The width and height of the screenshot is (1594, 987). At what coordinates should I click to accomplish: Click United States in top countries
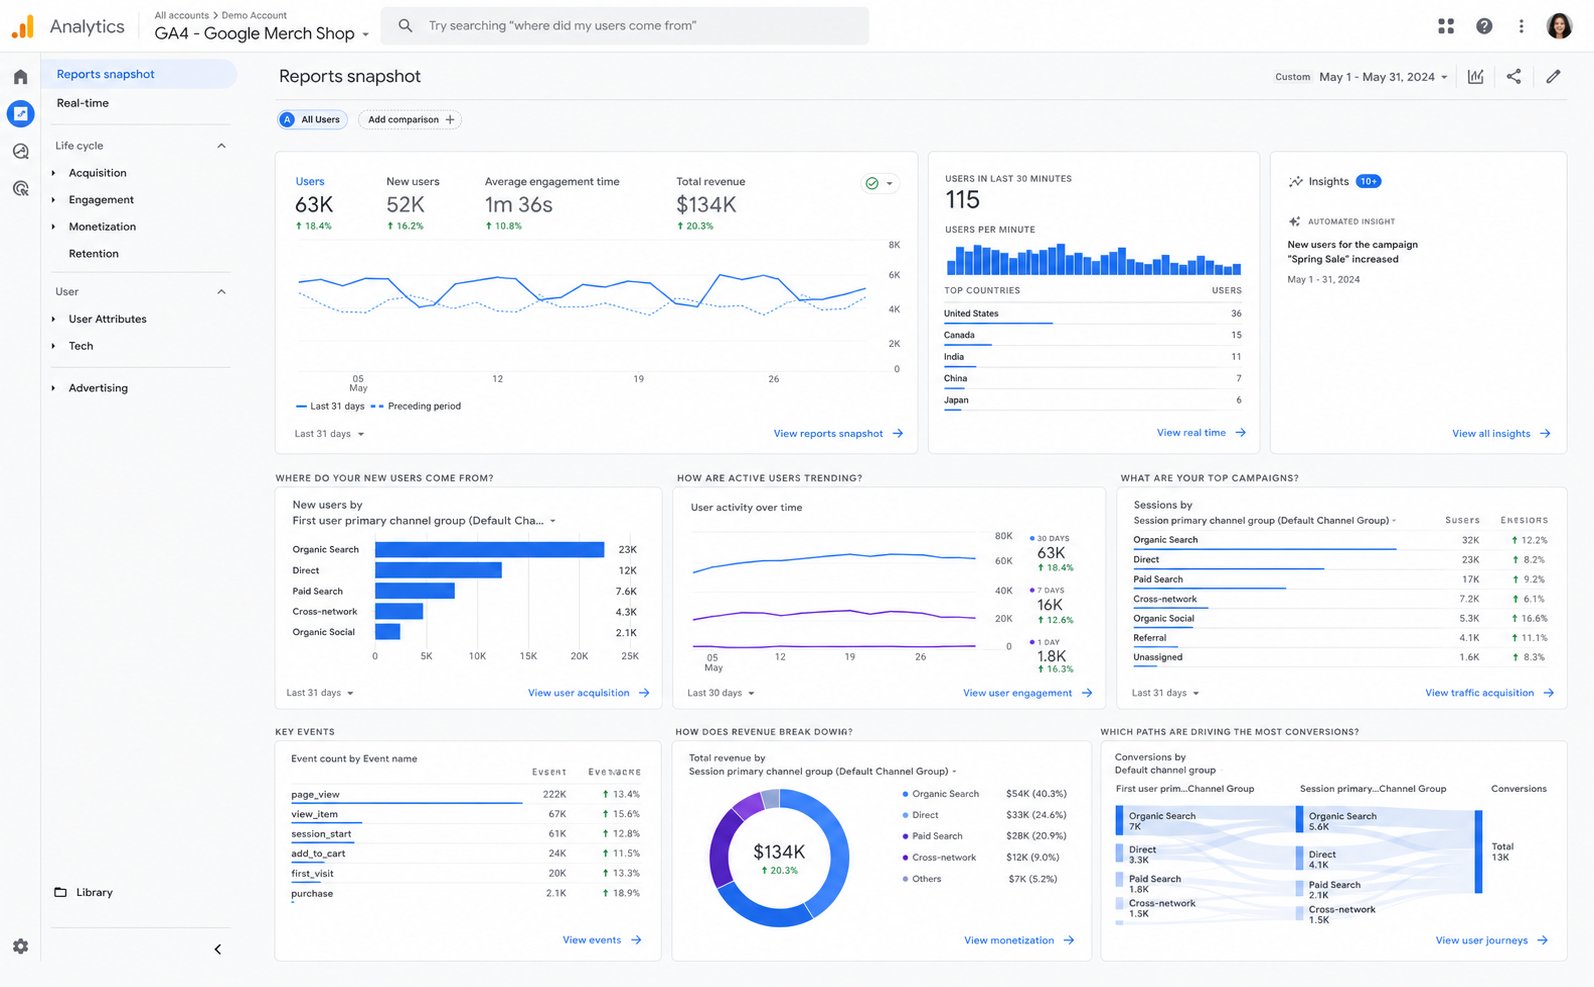click(971, 314)
